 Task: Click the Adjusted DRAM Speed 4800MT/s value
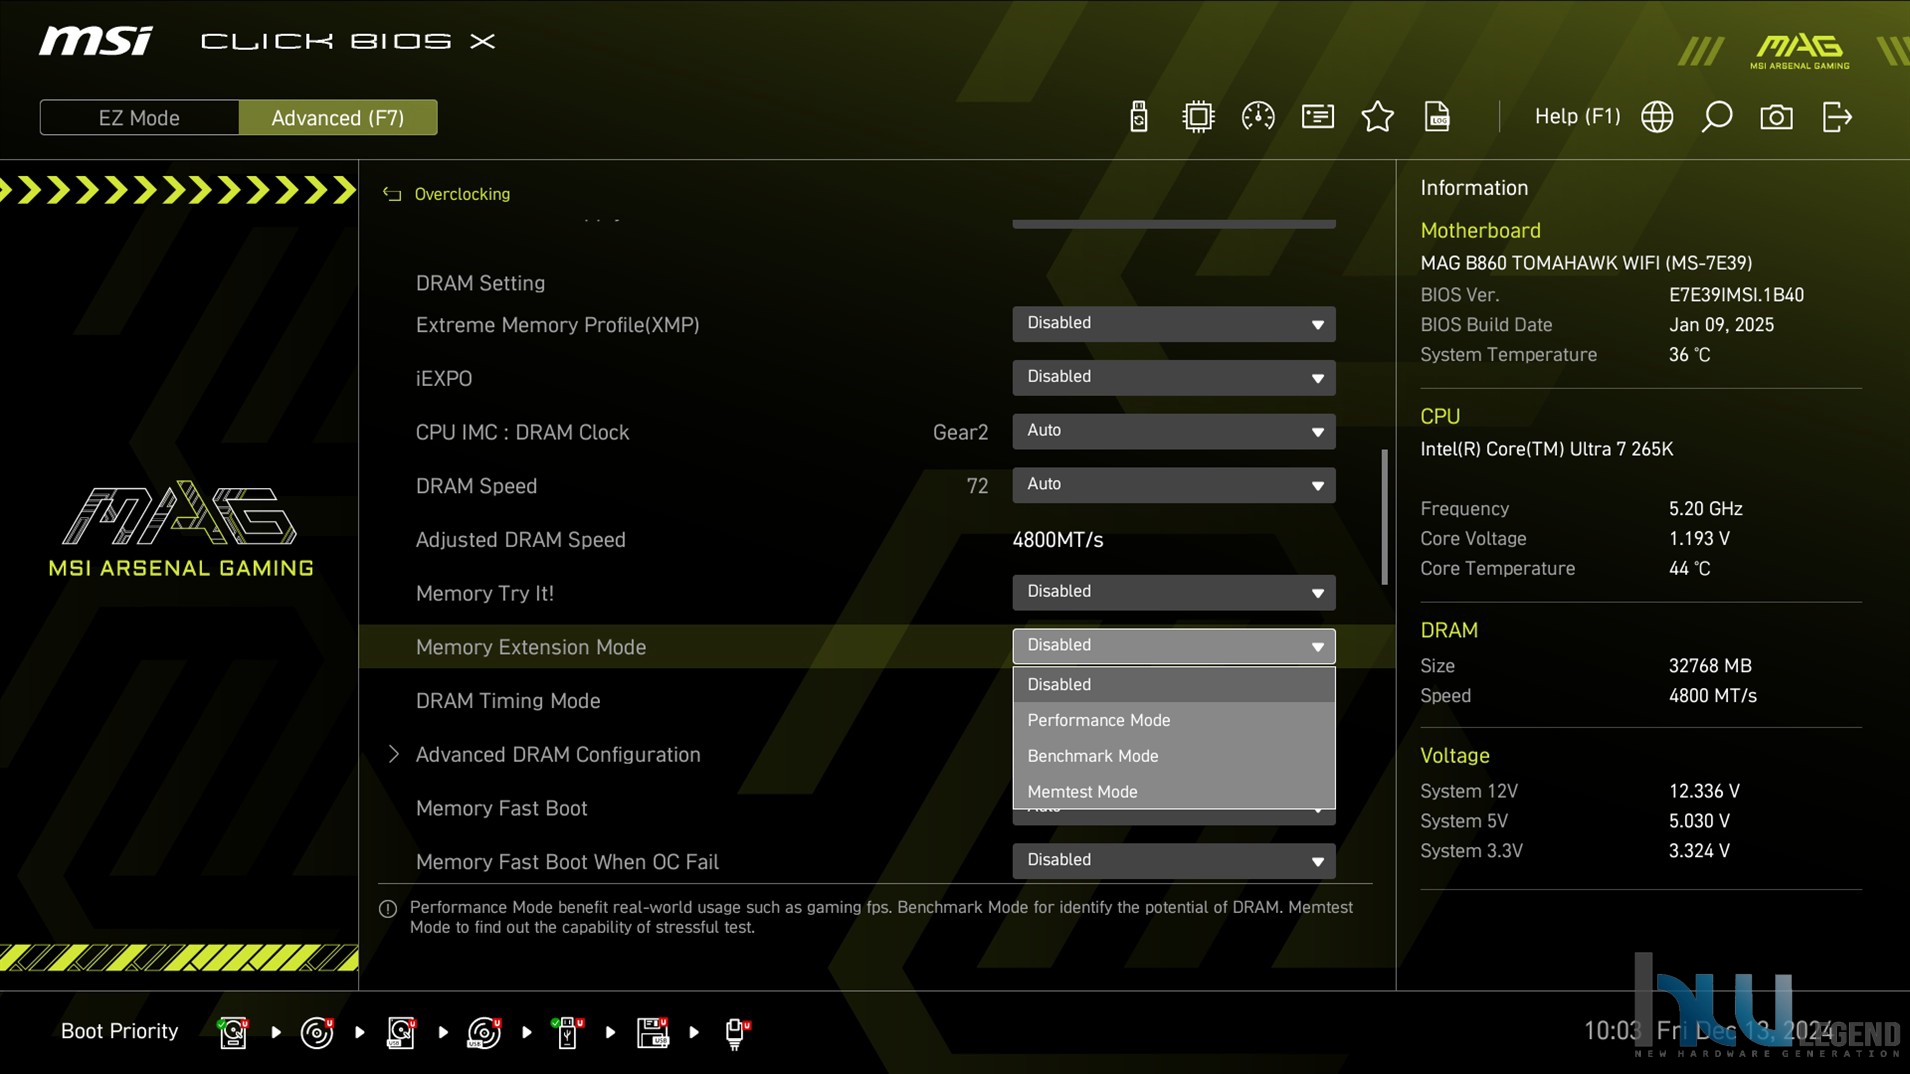pos(1057,540)
